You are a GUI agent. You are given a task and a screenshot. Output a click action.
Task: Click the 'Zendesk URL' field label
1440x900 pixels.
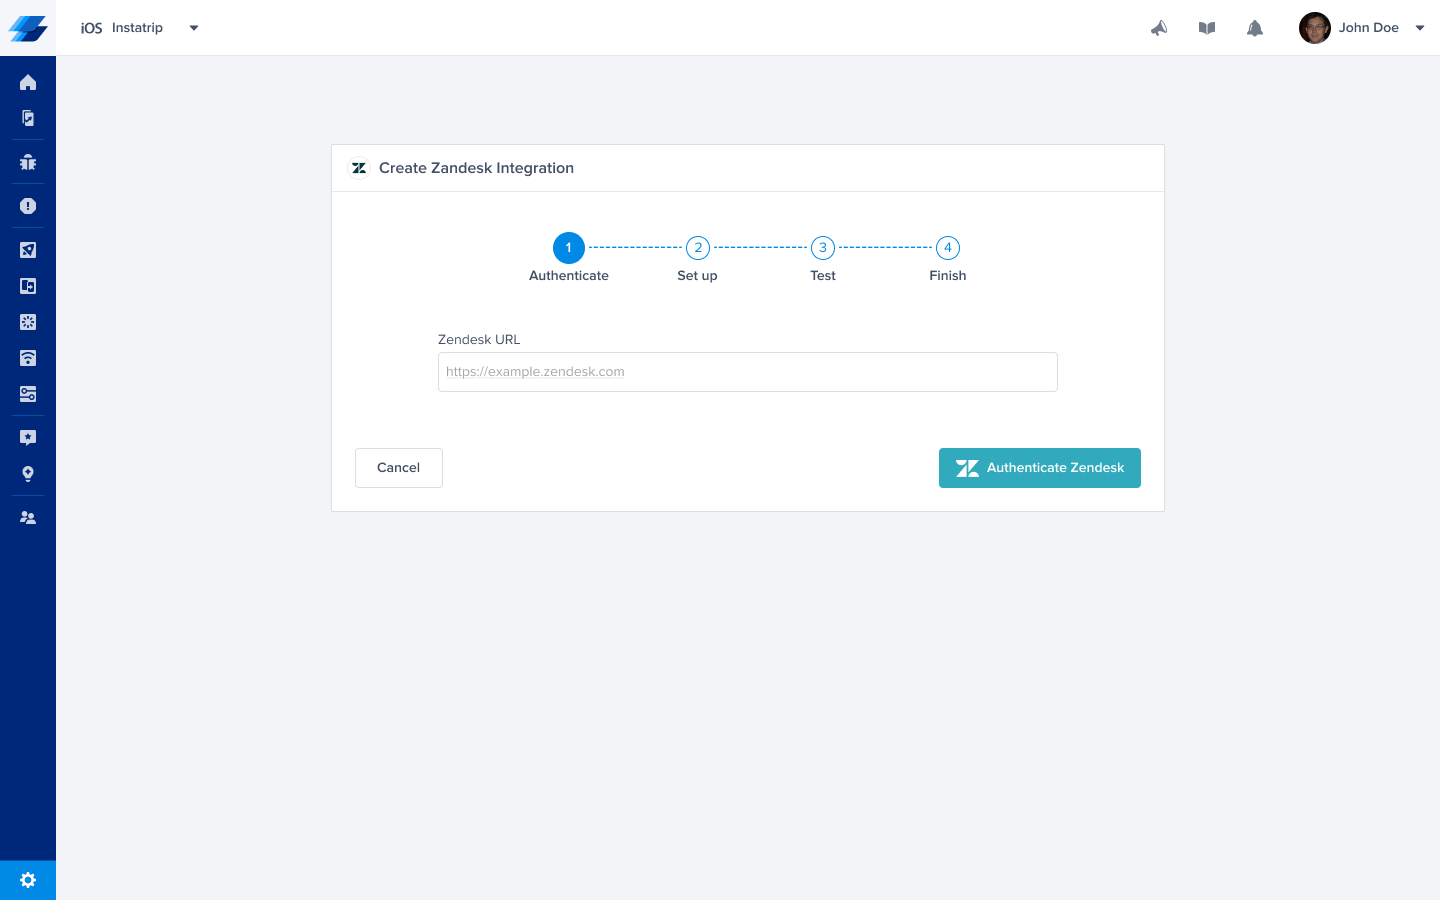click(479, 340)
